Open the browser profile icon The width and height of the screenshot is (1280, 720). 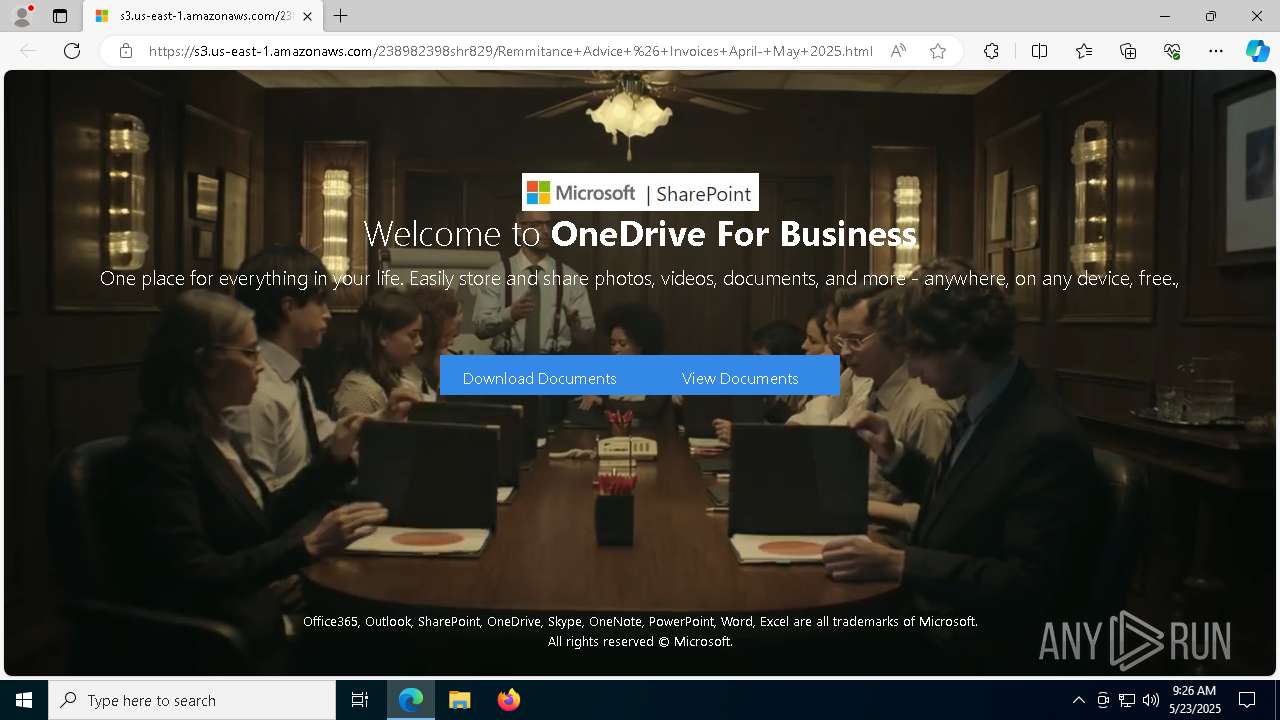click(x=22, y=16)
